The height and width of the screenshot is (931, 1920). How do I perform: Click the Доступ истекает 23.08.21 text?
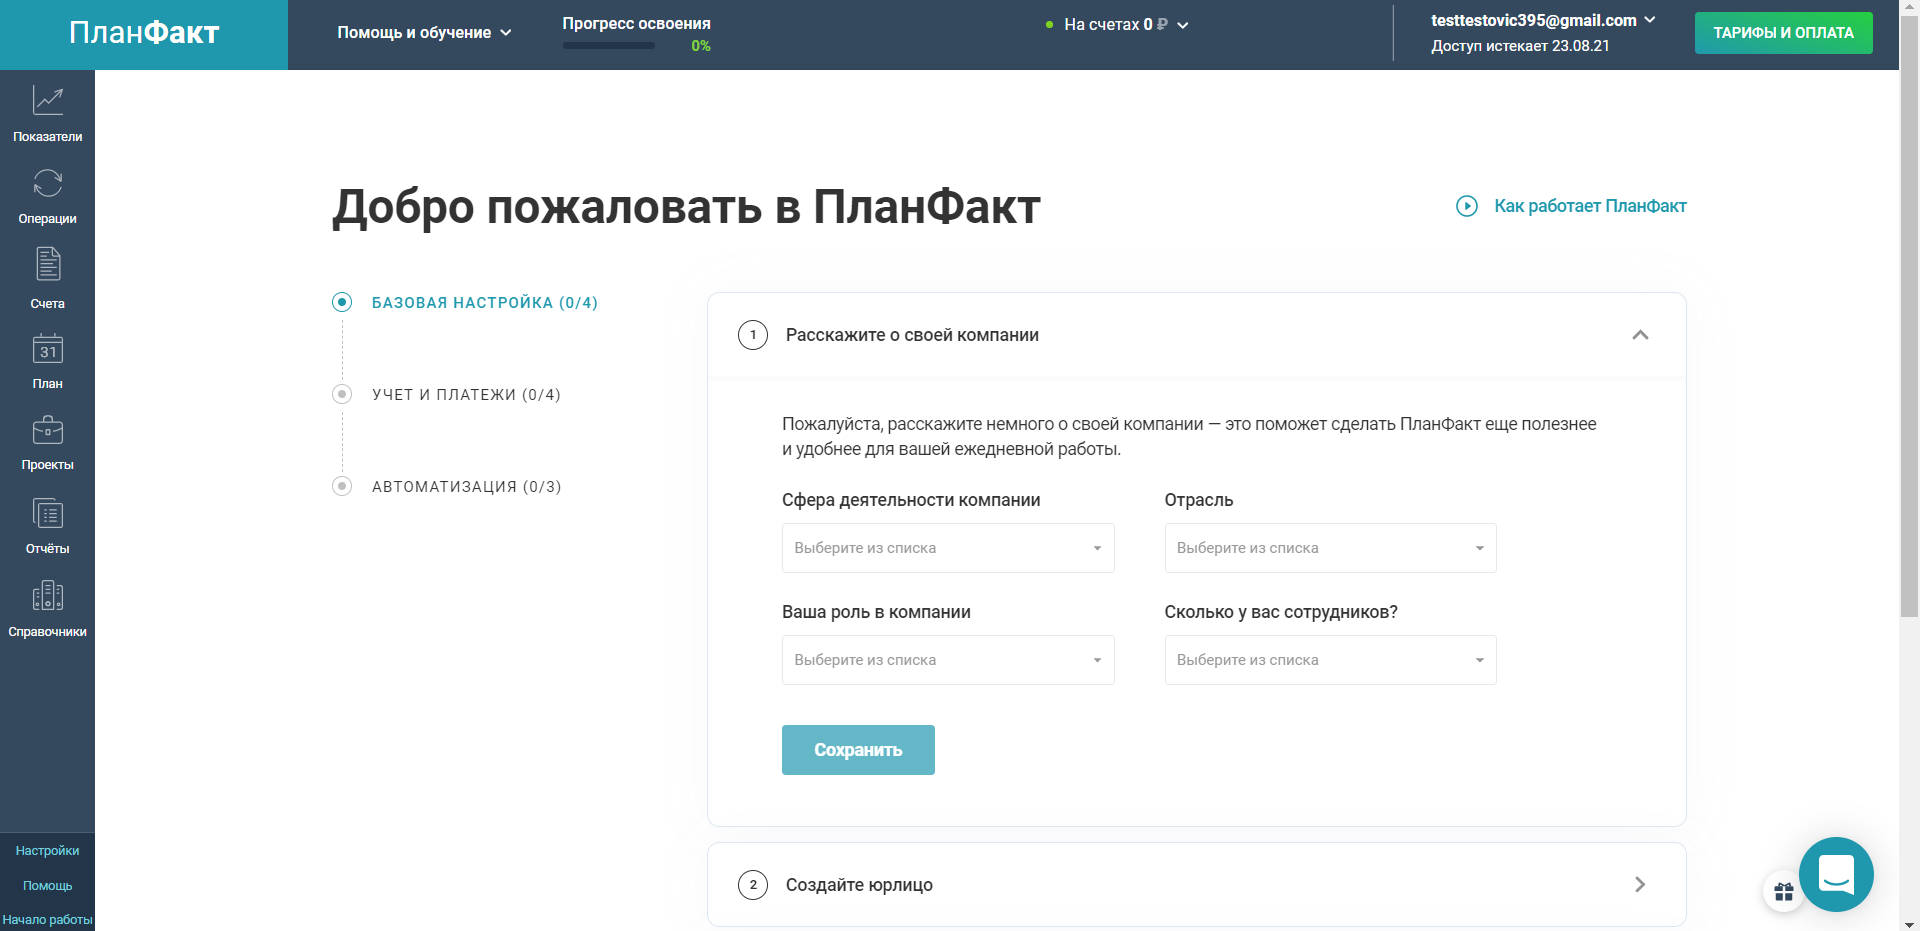[1520, 46]
